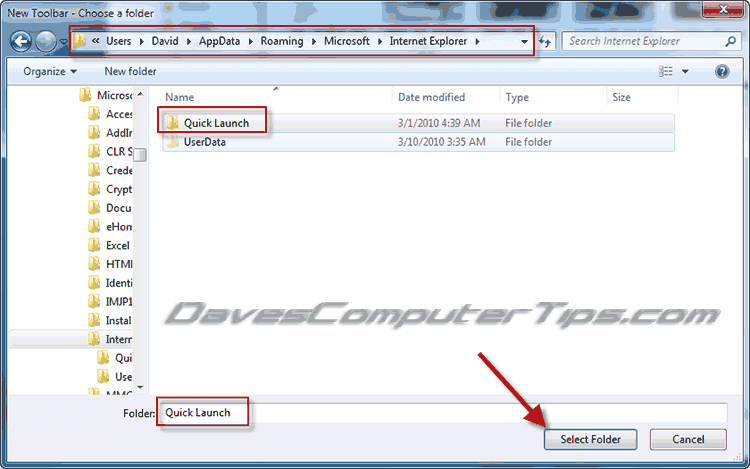Select the Qui subfolder in tree
The height and width of the screenshot is (469, 750).
tap(115, 358)
